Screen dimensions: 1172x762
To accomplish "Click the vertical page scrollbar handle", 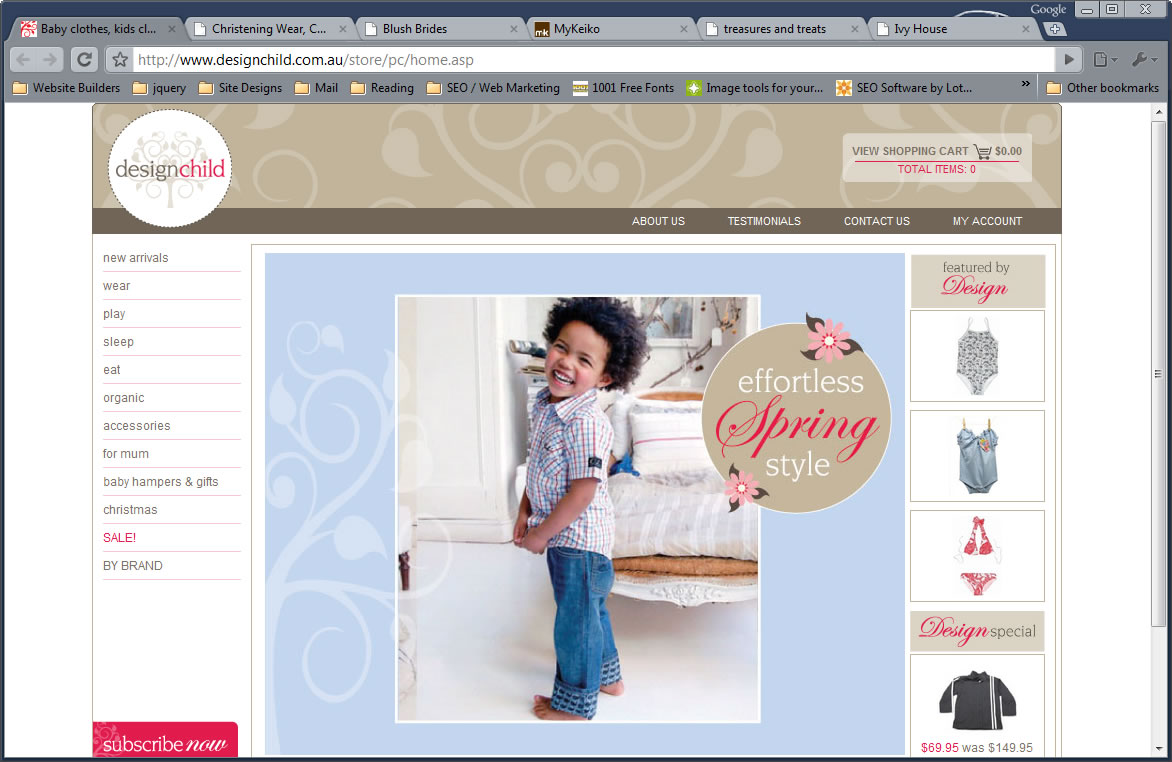I will click(x=1158, y=374).
